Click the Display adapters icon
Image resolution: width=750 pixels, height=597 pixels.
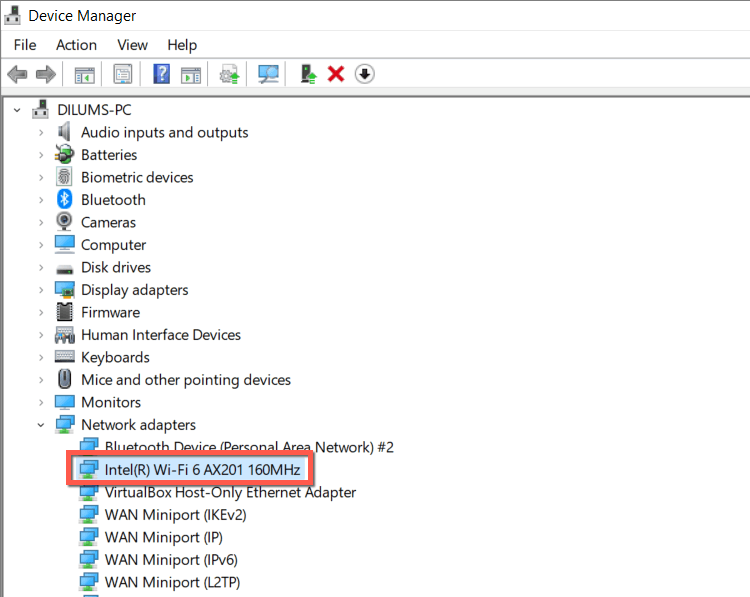pyautogui.click(x=64, y=289)
